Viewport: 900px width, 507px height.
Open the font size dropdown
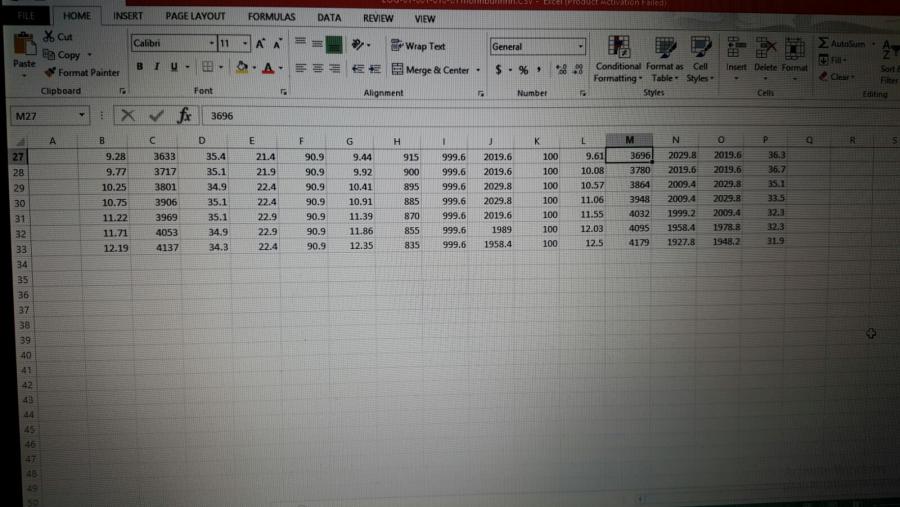point(245,44)
